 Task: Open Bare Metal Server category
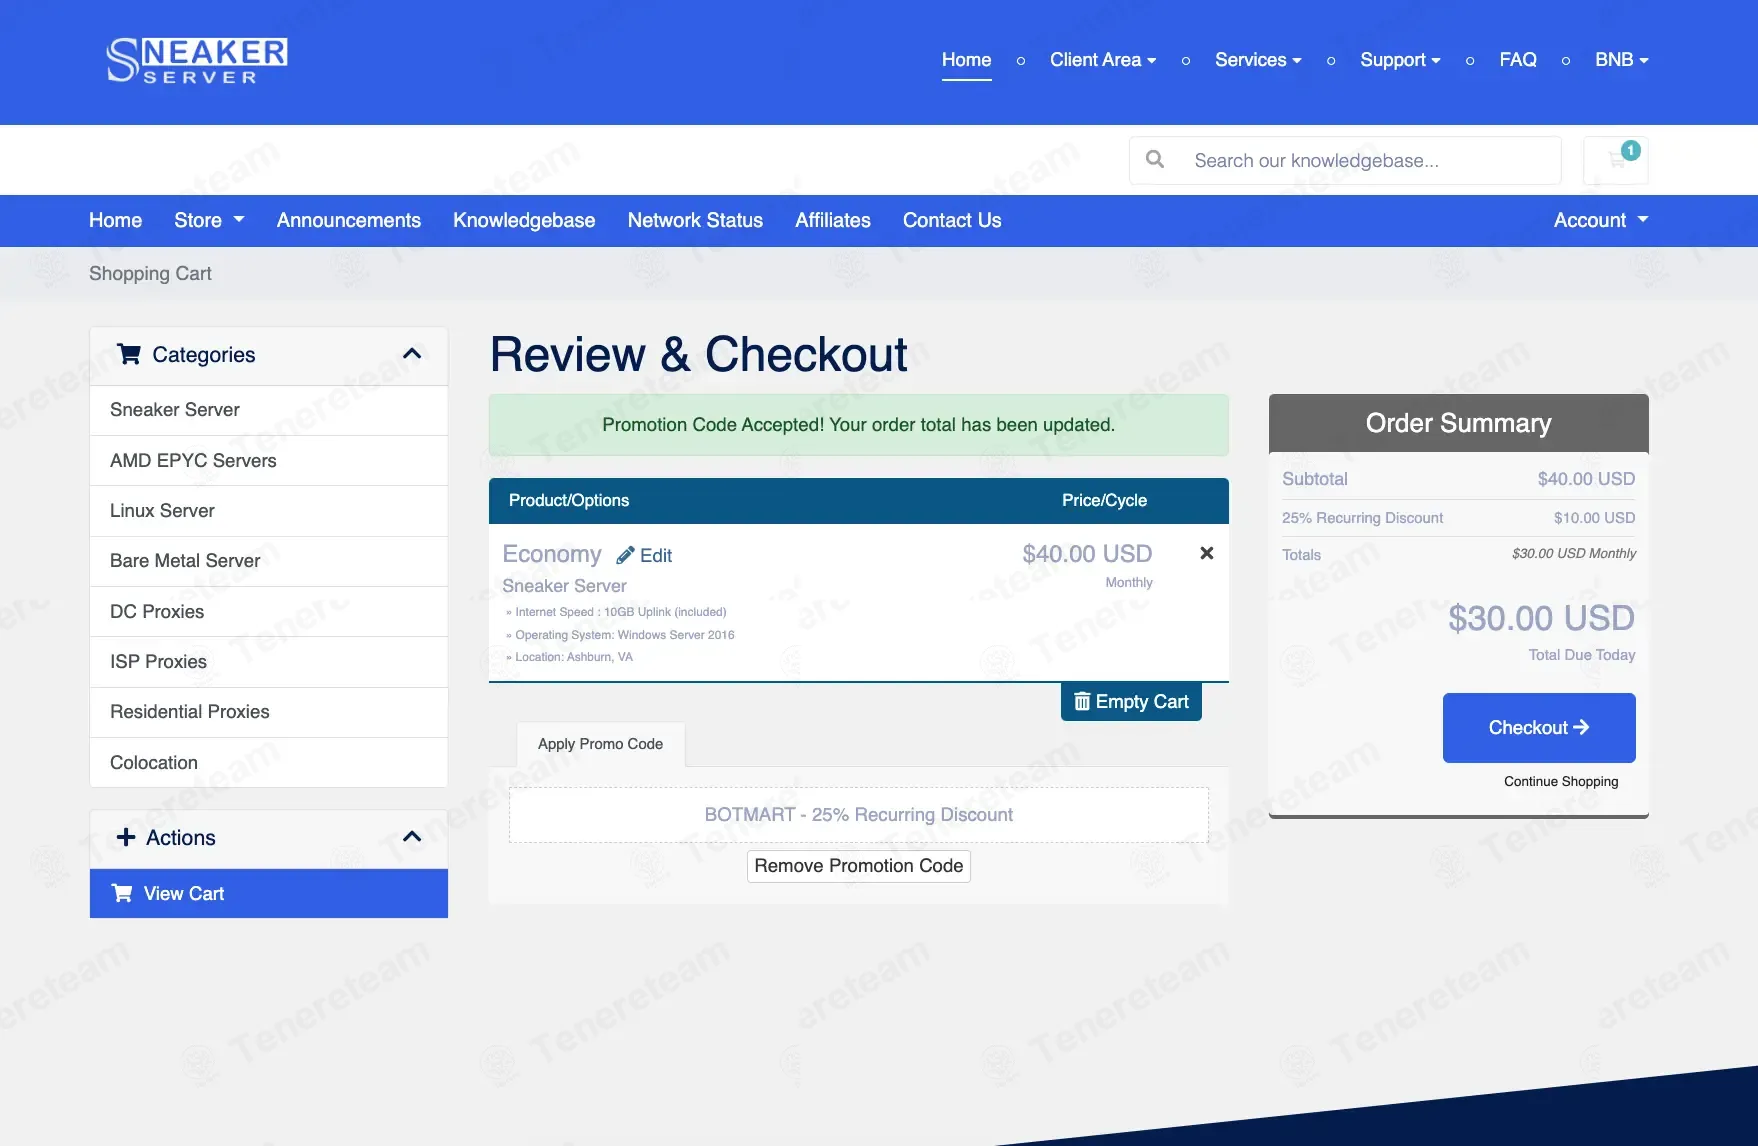pyautogui.click(x=269, y=561)
